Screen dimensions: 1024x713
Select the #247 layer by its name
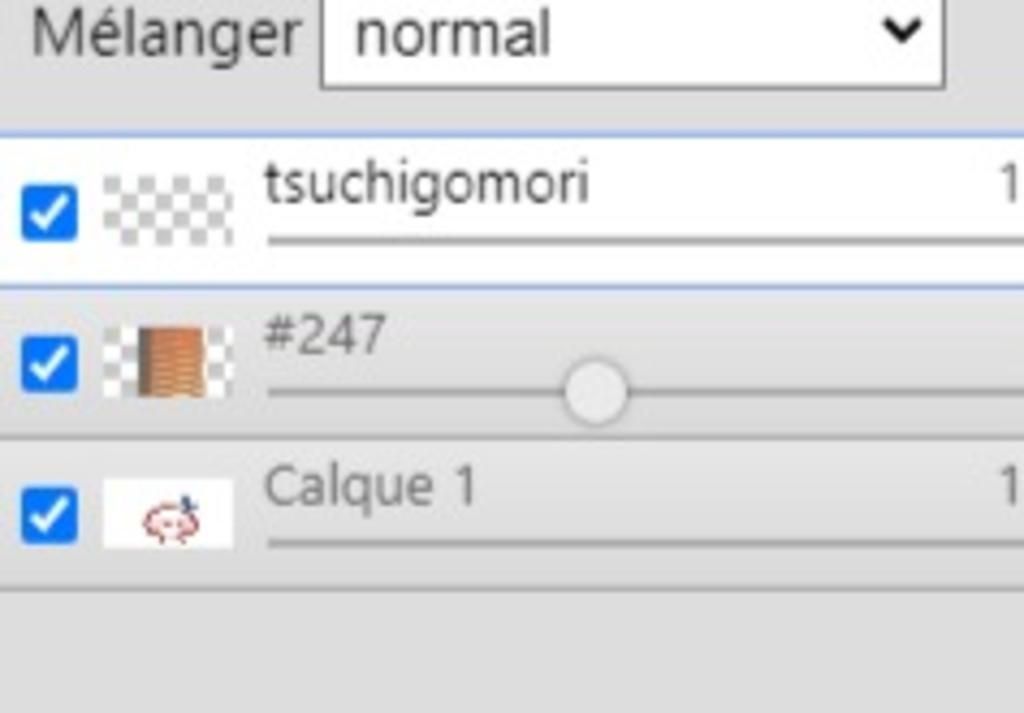click(x=324, y=334)
